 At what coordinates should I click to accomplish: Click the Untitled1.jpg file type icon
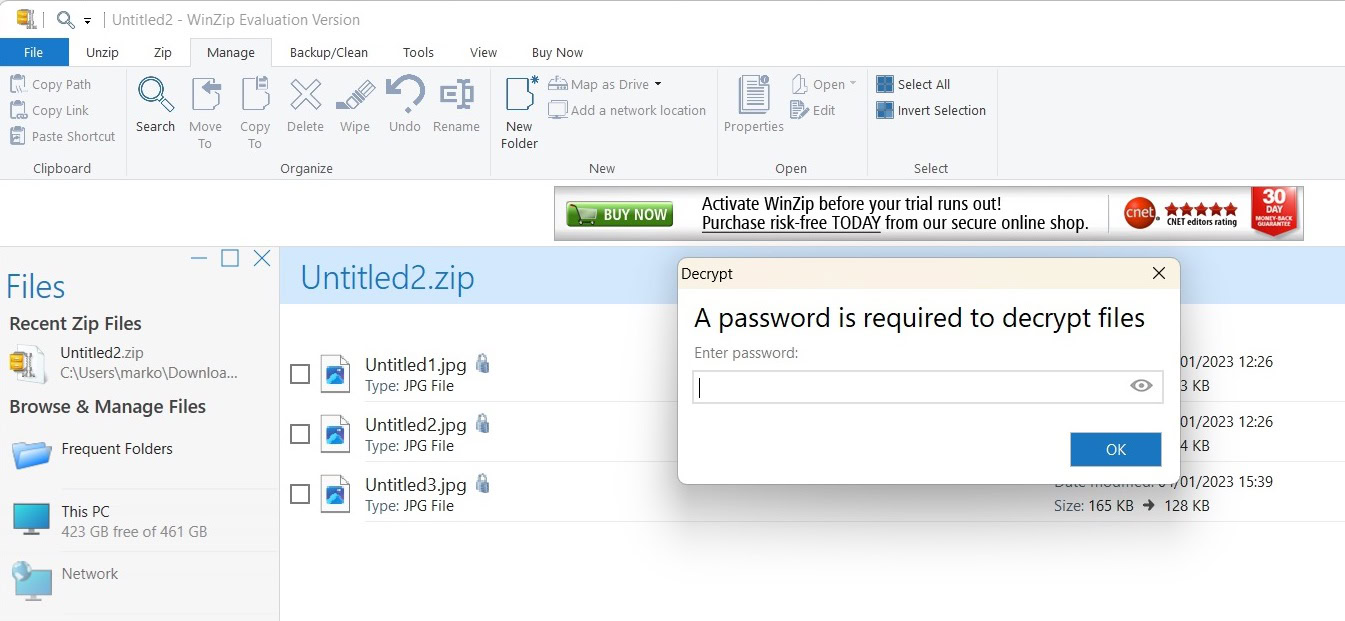pyautogui.click(x=335, y=373)
